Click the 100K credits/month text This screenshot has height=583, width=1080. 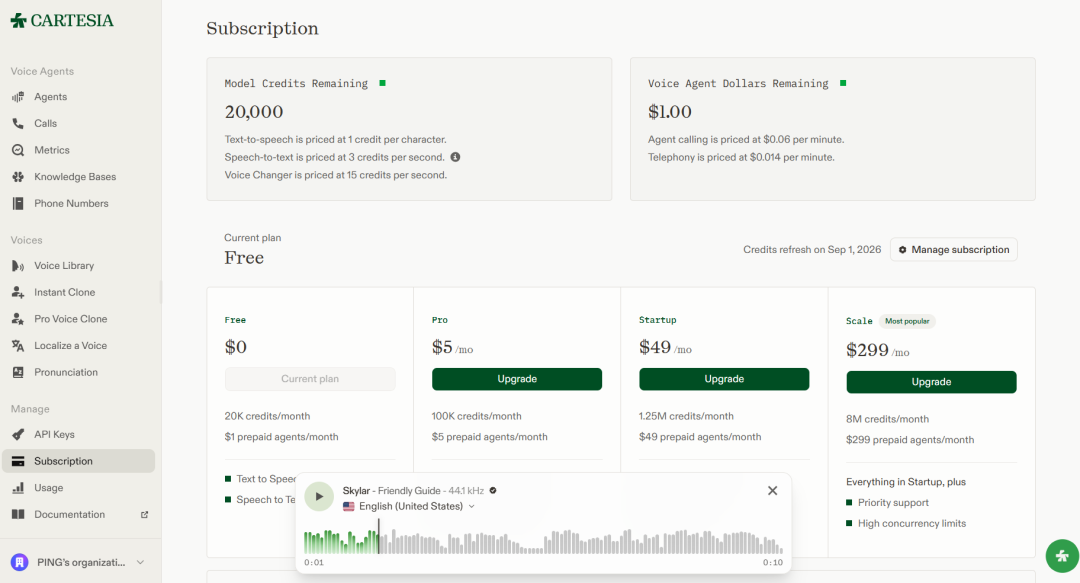point(477,416)
